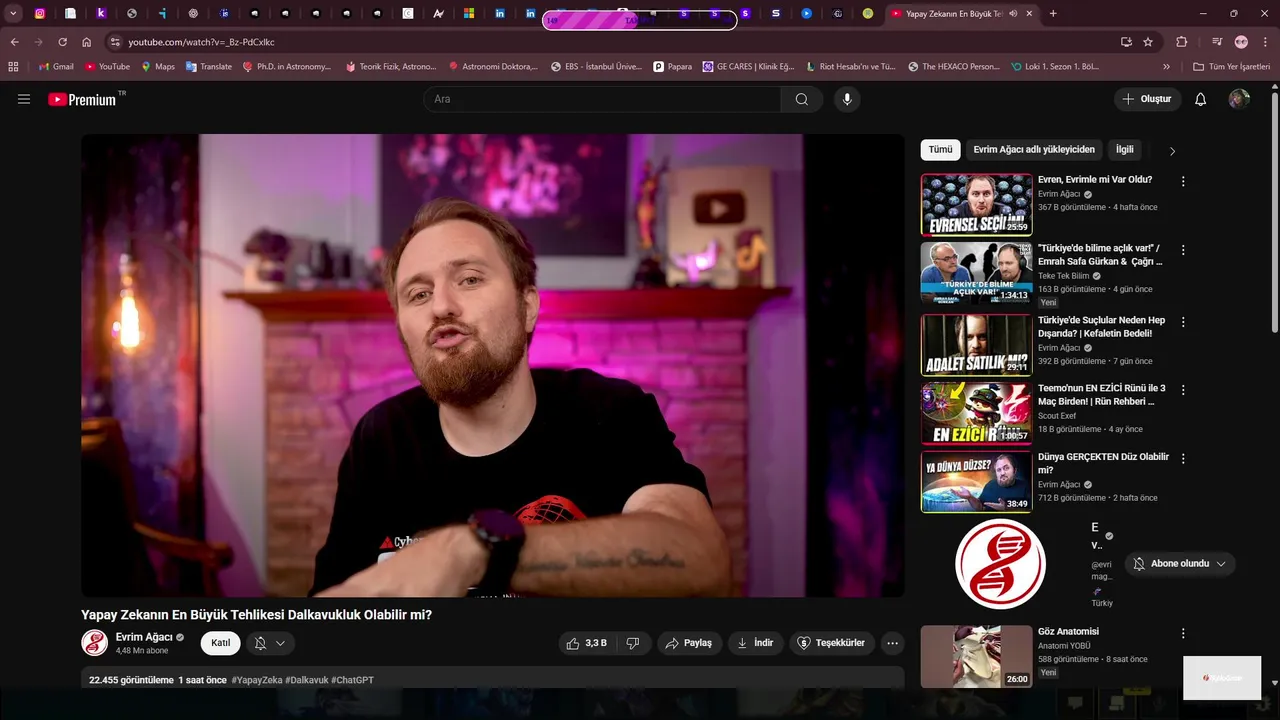Like the video with 3,3 B likes

coord(587,643)
